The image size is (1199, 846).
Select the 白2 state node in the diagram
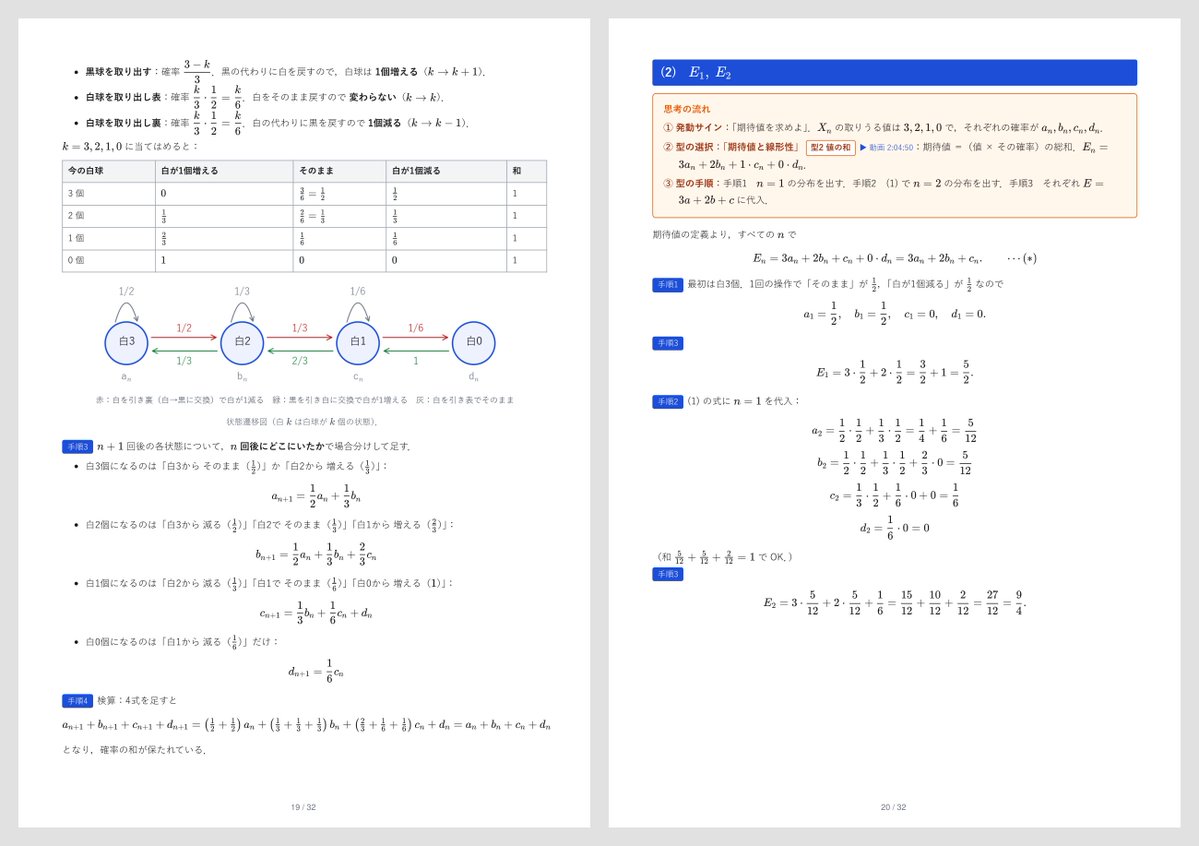242,342
